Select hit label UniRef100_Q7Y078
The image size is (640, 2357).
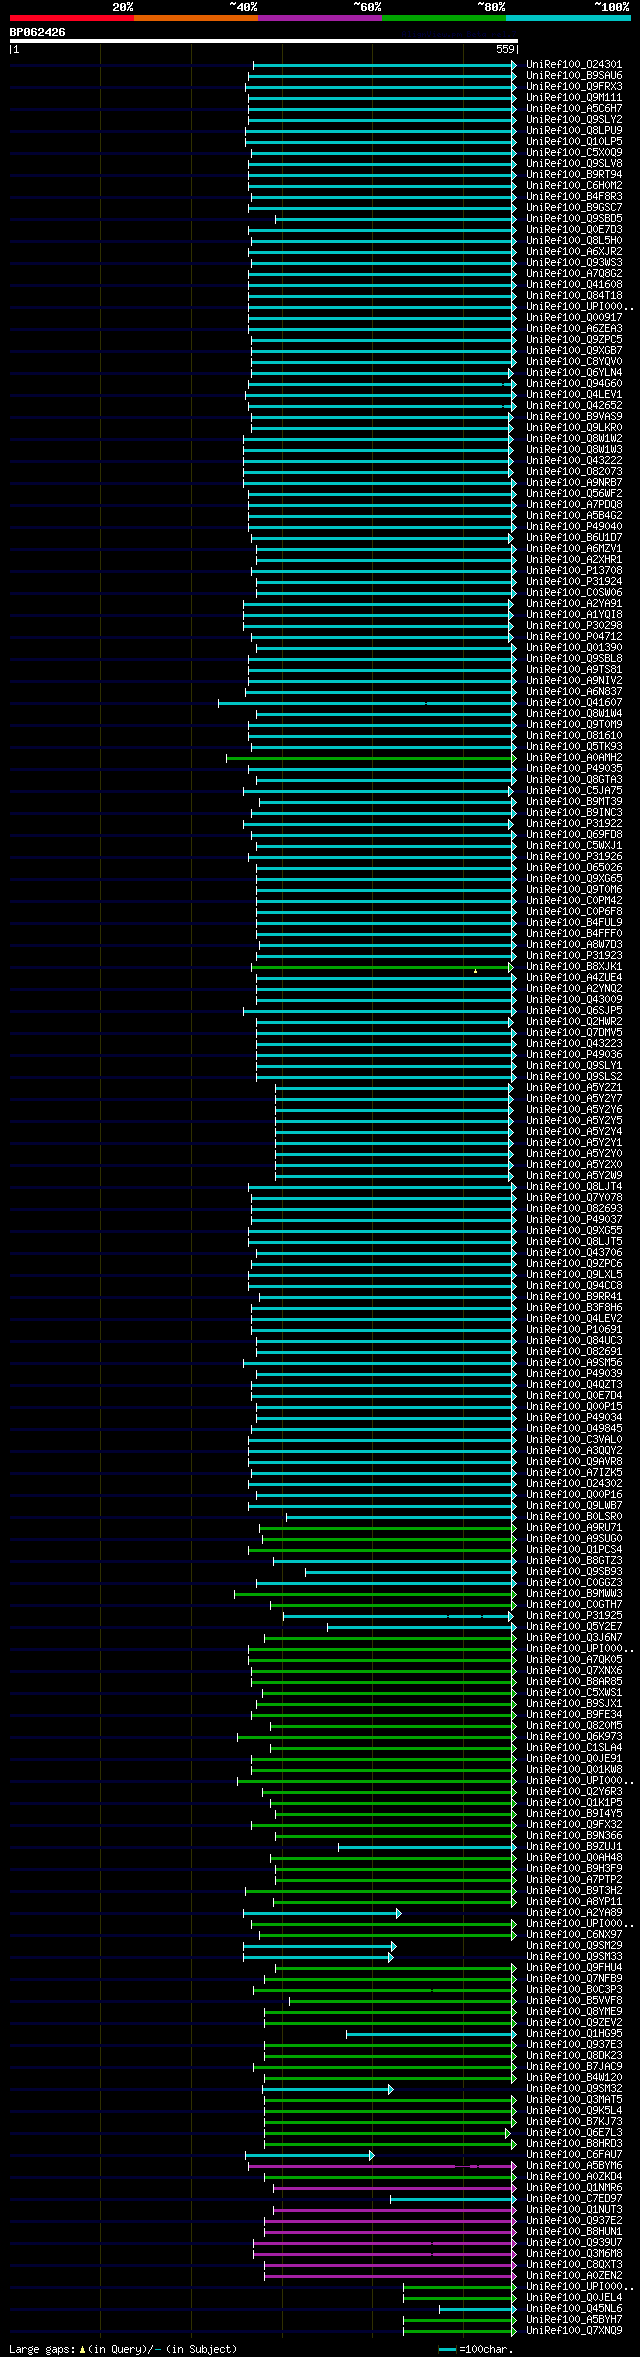(574, 1198)
